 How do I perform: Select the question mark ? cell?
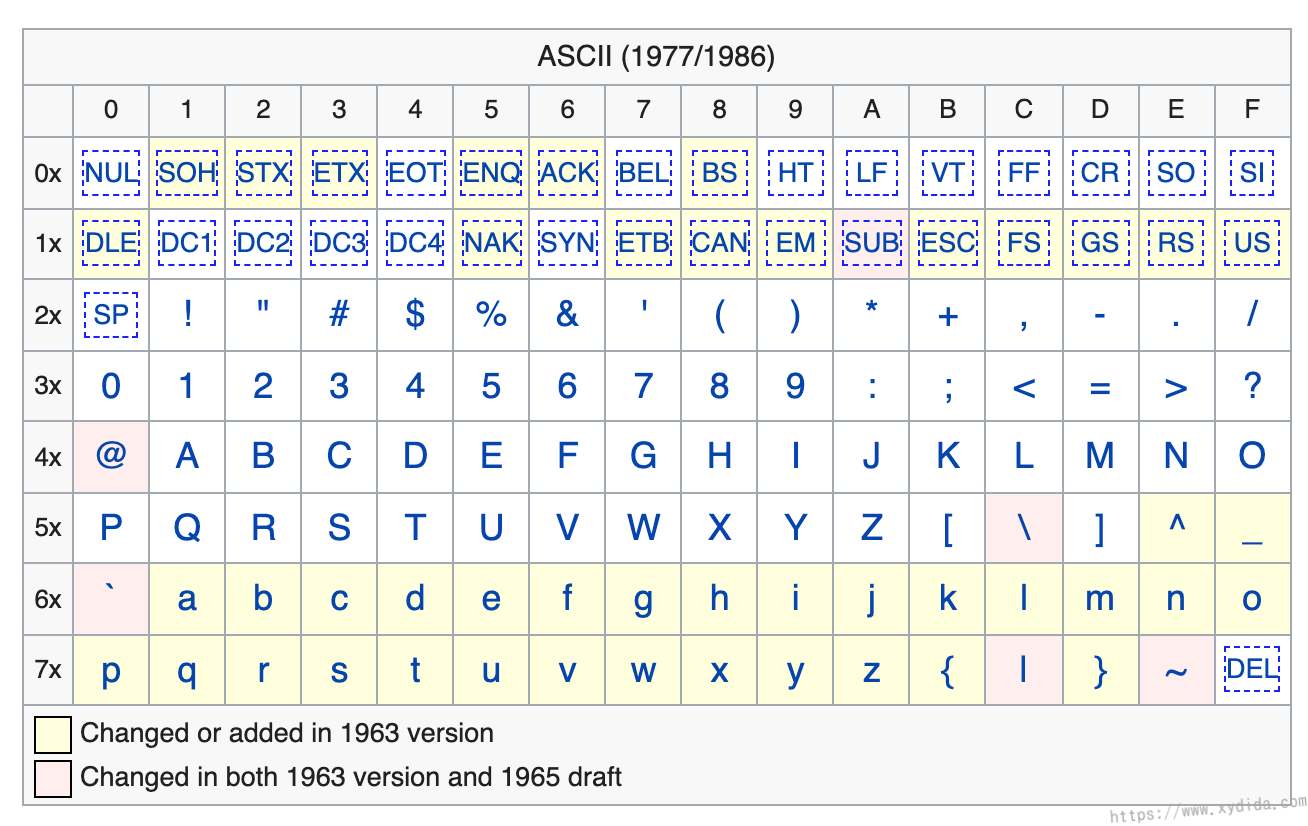click(1252, 386)
